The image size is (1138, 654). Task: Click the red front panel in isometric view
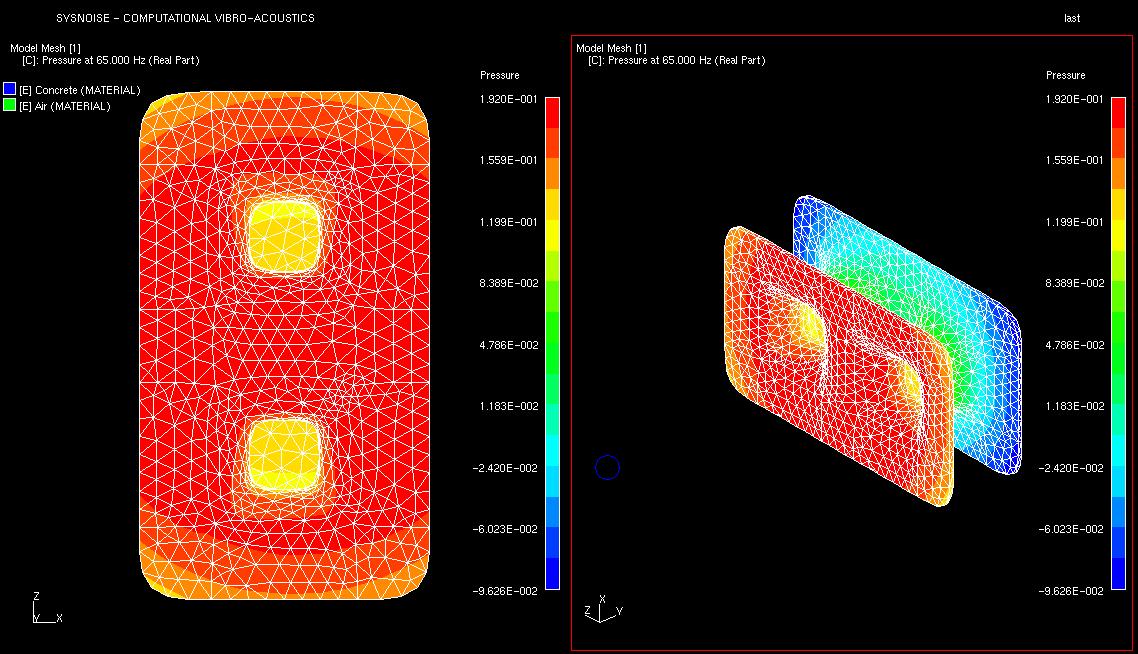click(x=838, y=367)
